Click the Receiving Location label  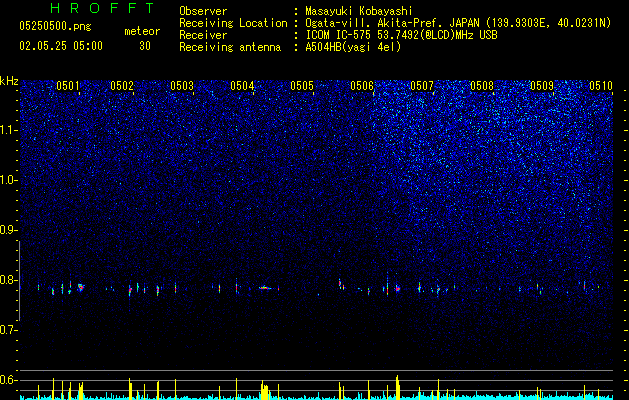[x=233, y=23]
